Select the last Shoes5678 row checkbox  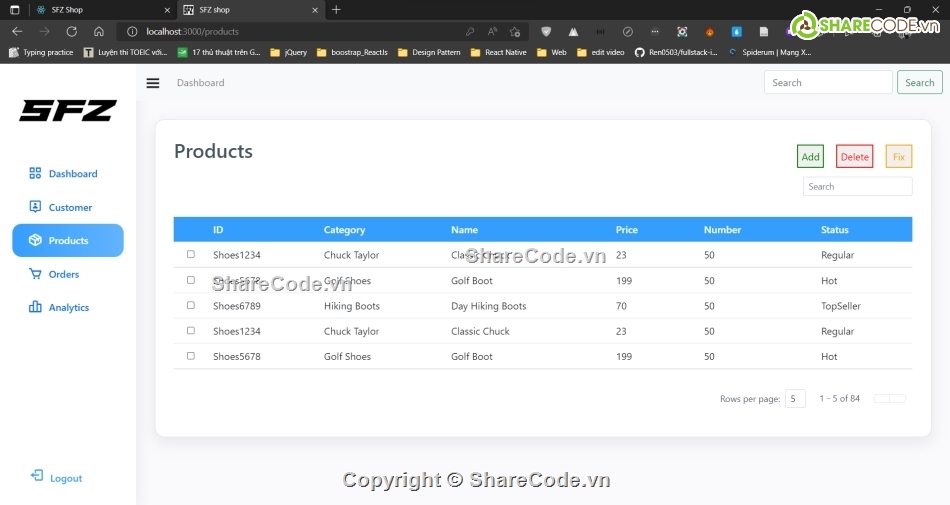pyautogui.click(x=191, y=356)
